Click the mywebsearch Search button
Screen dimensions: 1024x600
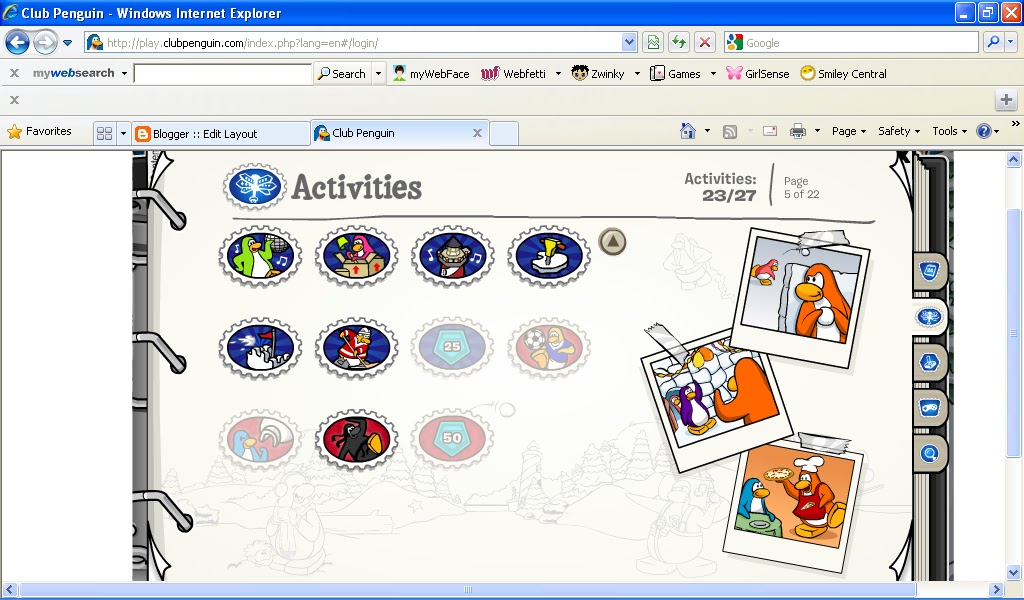[342, 74]
